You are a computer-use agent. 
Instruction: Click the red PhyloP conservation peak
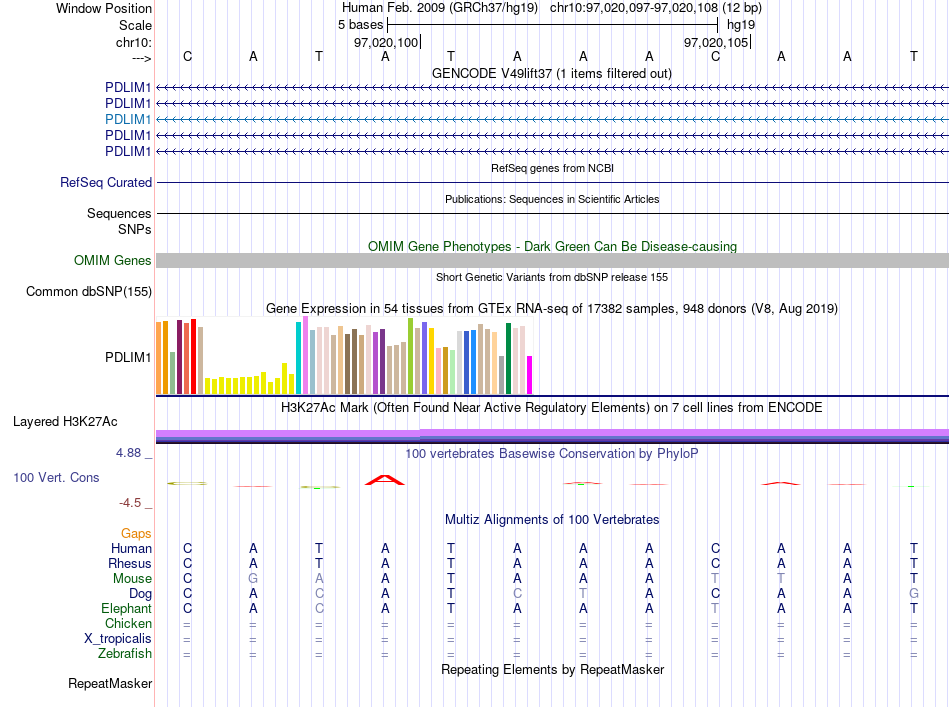(x=385, y=480)
